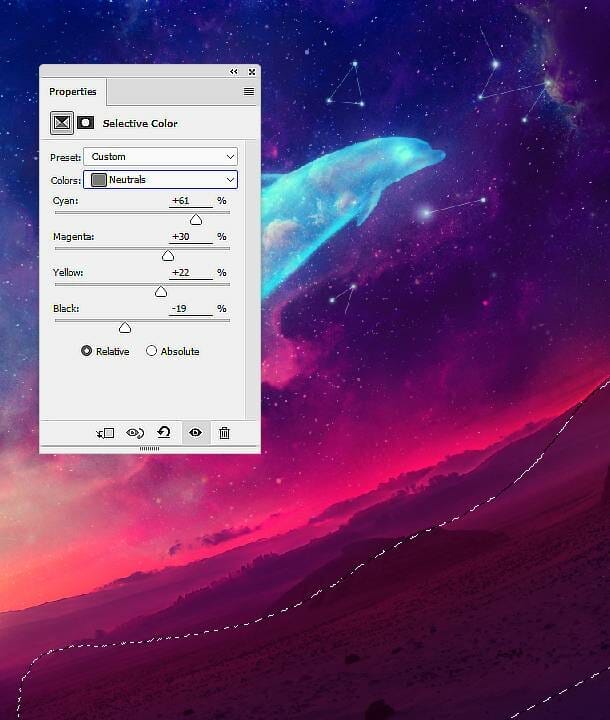This screenshot has width=610, height=720.
Task: Click the Cyan value field showing +61
Action: pos(191,201)
